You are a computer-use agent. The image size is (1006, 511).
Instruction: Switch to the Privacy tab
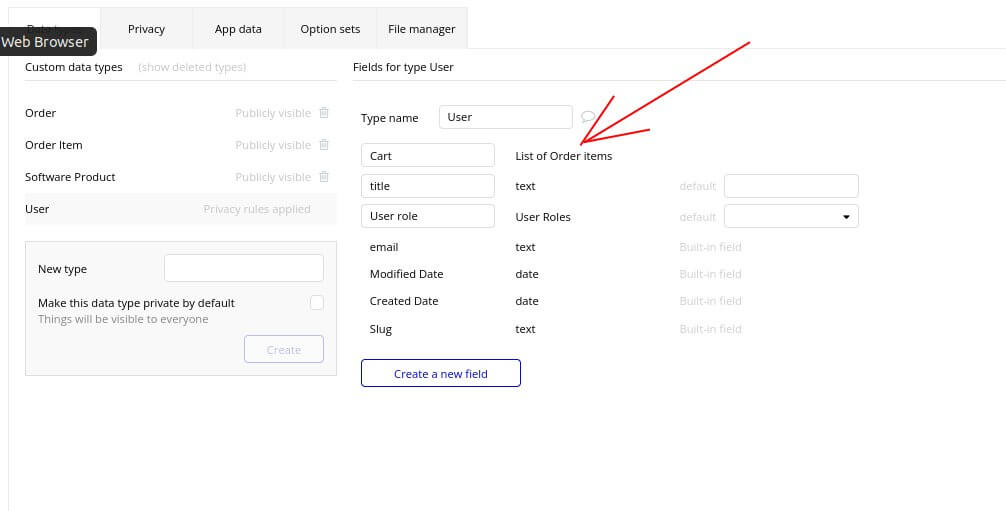pyautogui.click(x=146, y=29)
